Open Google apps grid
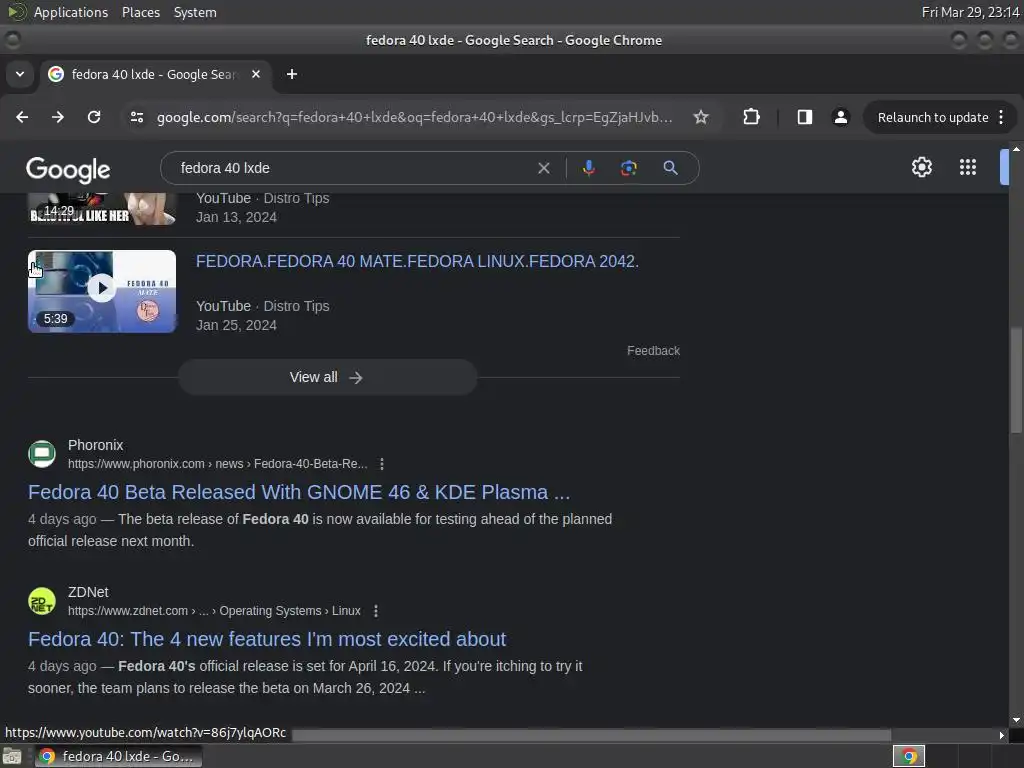Screen dimensions: 1024x768 pyautogui.click(x=968, y=167)
